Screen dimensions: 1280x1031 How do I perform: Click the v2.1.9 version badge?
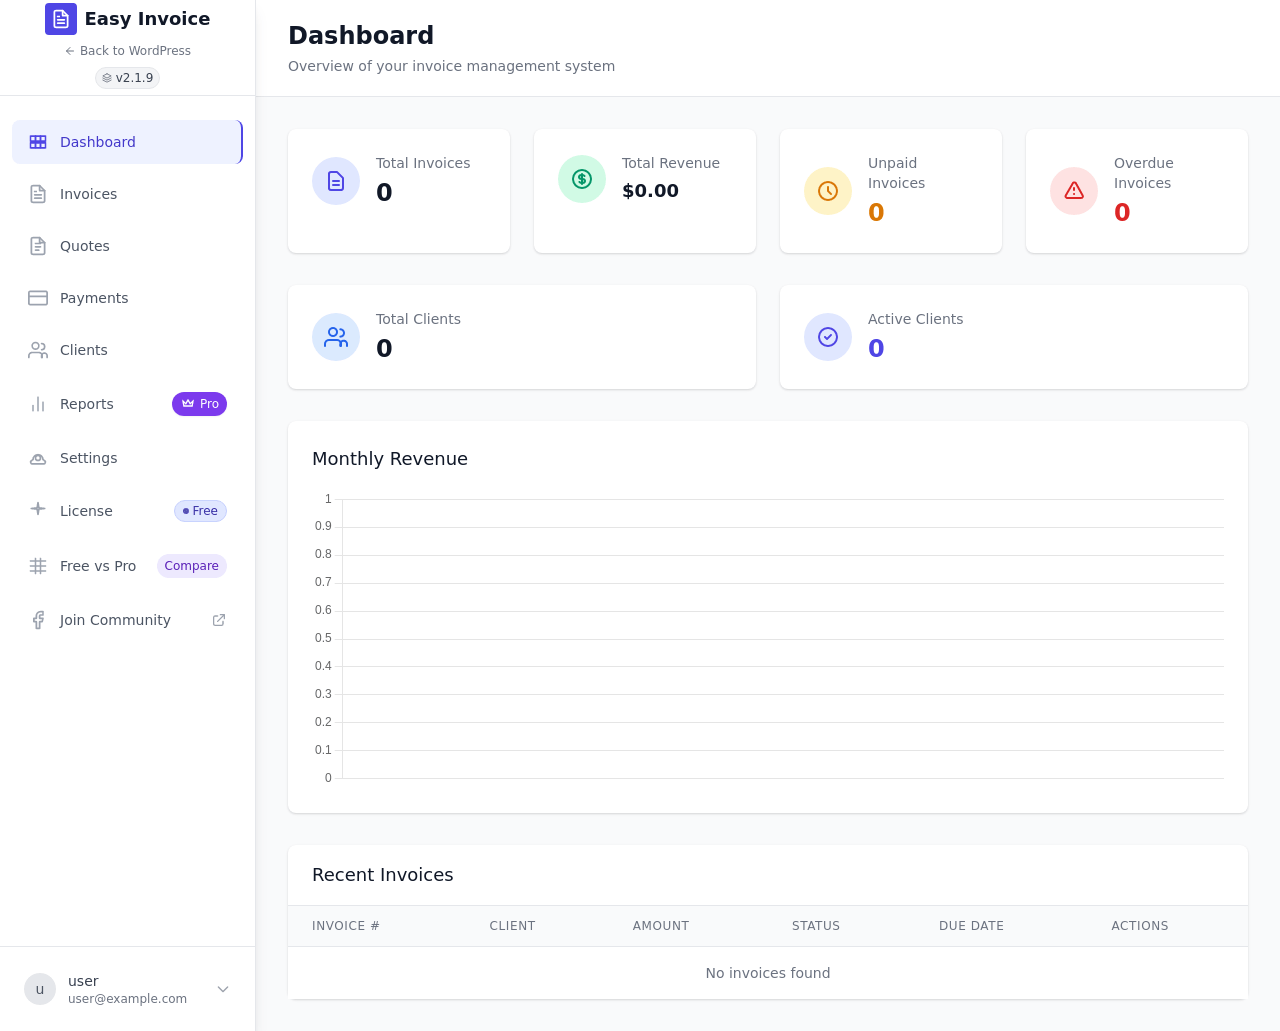coord(127,78)
